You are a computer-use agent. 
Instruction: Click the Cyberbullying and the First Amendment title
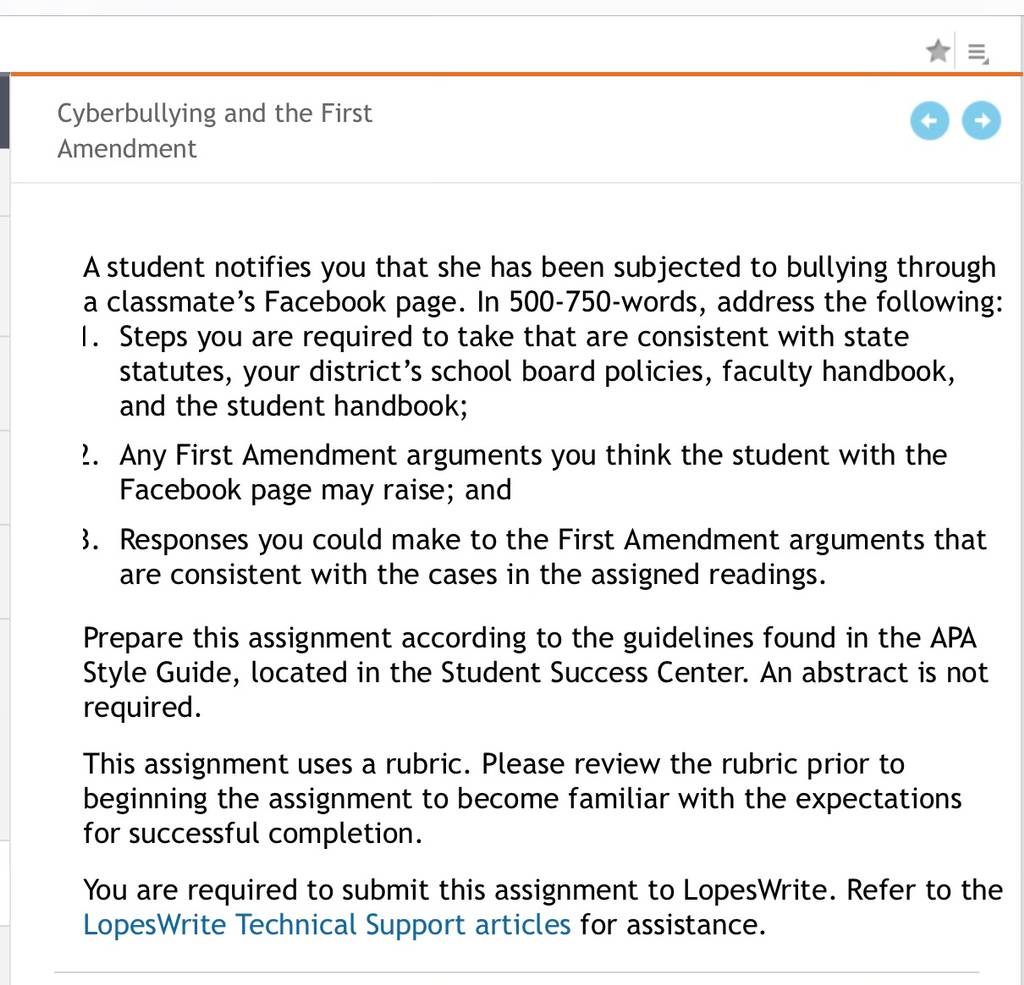click(x=214, y=131)
